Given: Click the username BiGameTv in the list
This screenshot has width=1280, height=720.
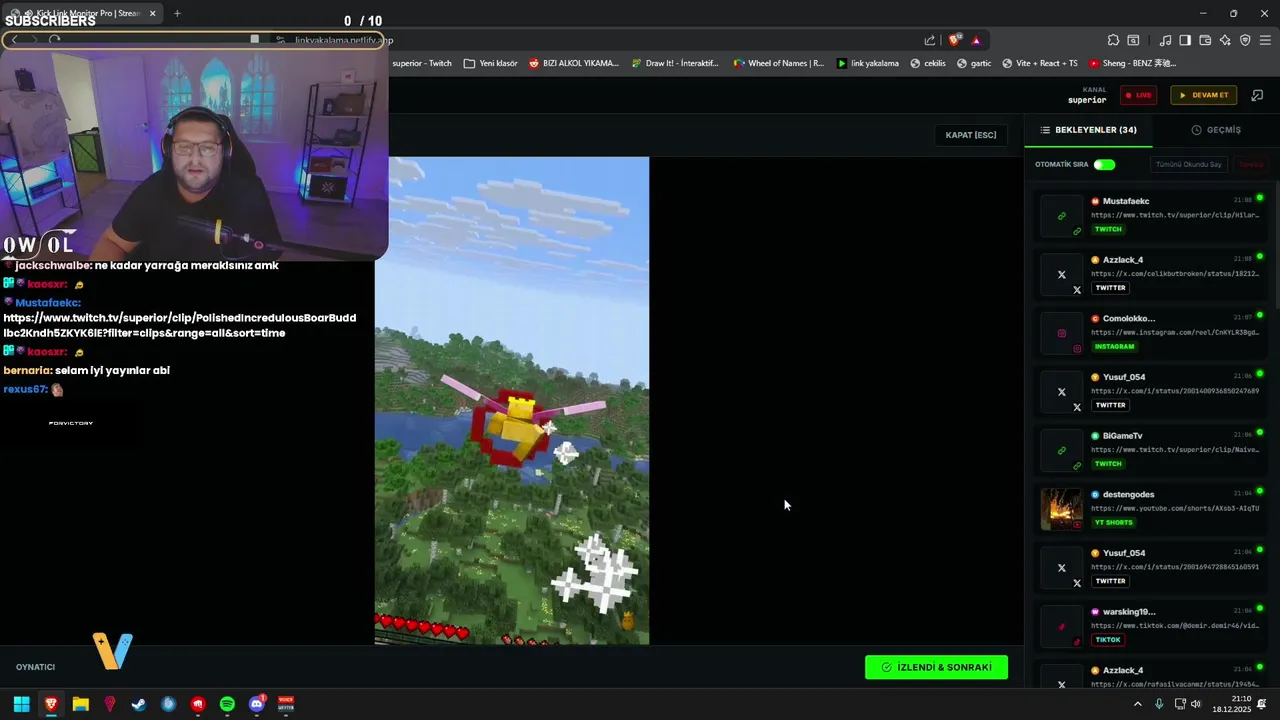Looking at the screenshot, I should [x=1122, y=436].
